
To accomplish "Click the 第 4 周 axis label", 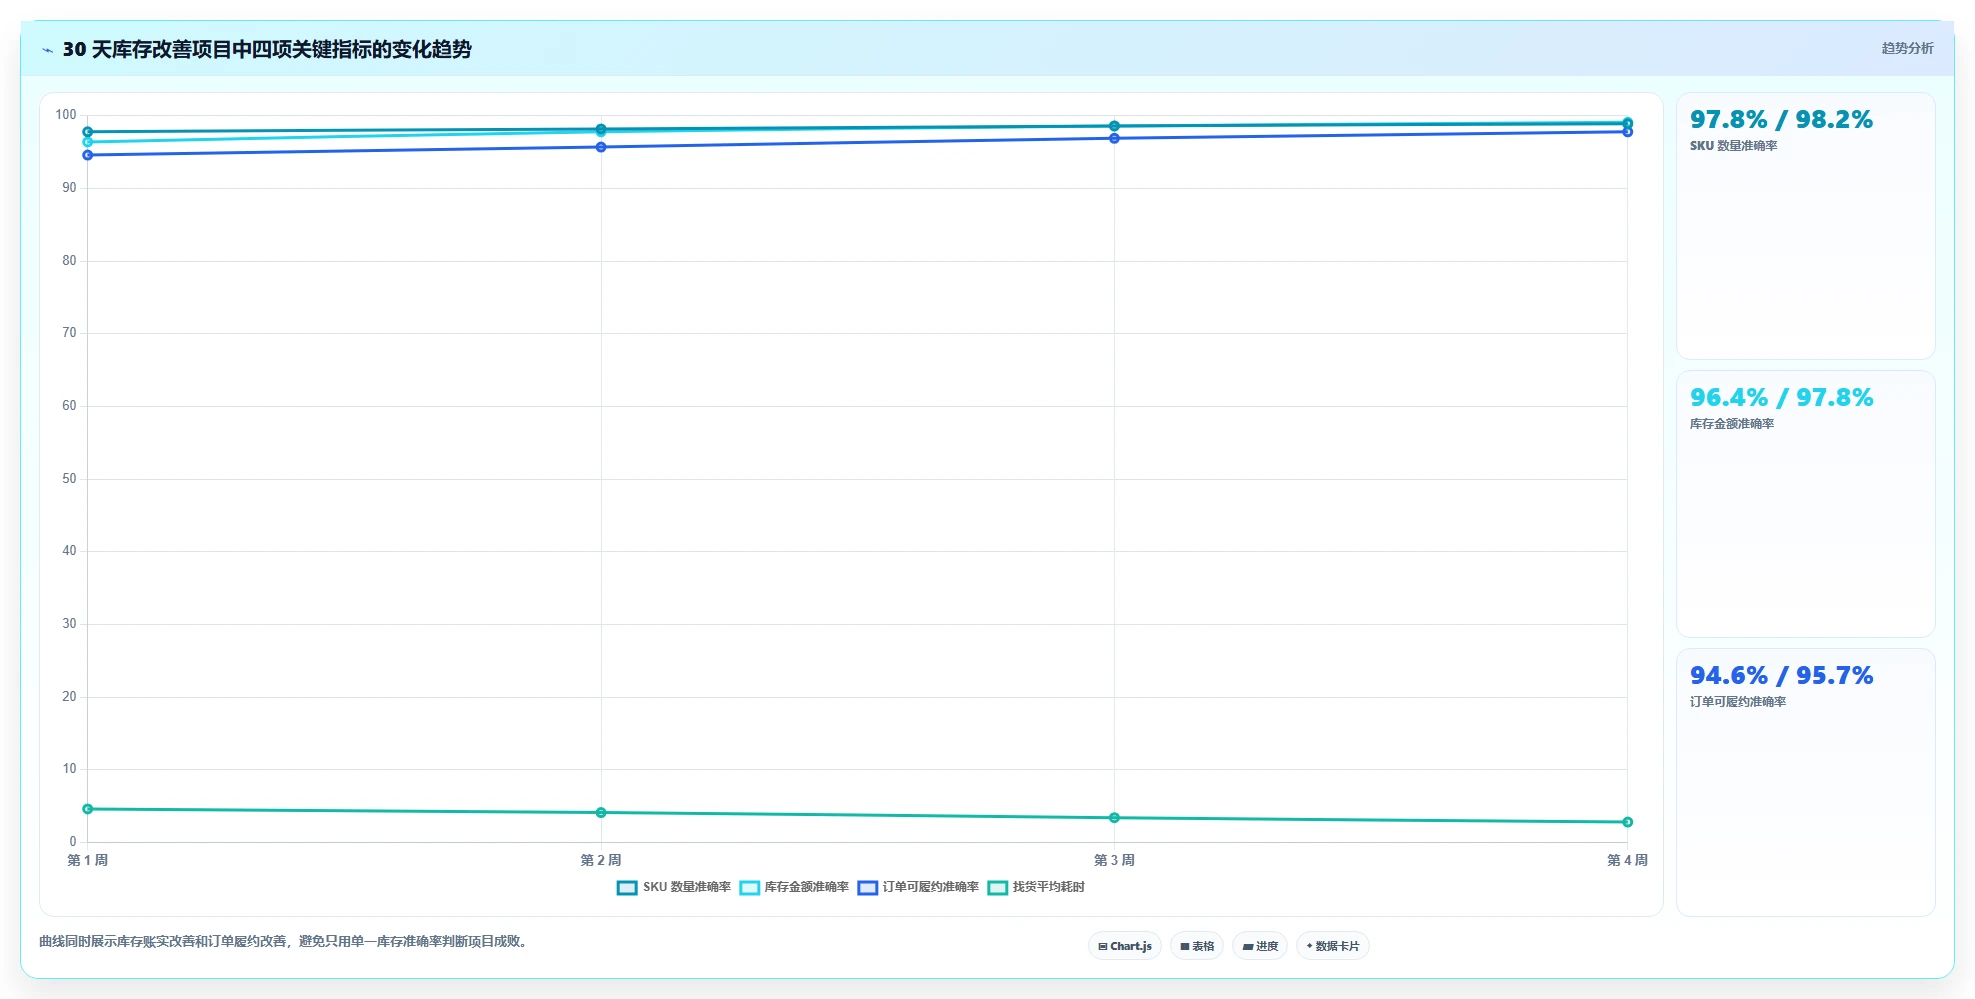I will coord(1627,860).
